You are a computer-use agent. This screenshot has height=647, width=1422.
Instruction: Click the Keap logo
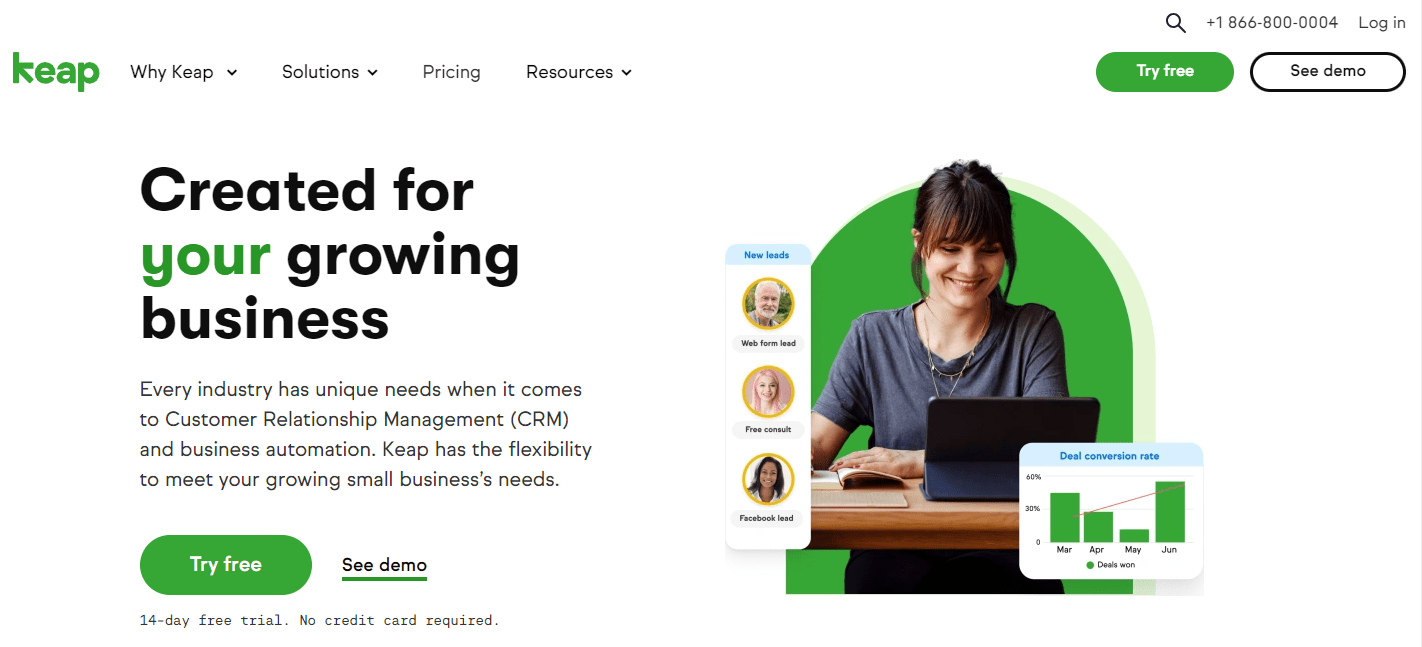(x=56, y=72)
